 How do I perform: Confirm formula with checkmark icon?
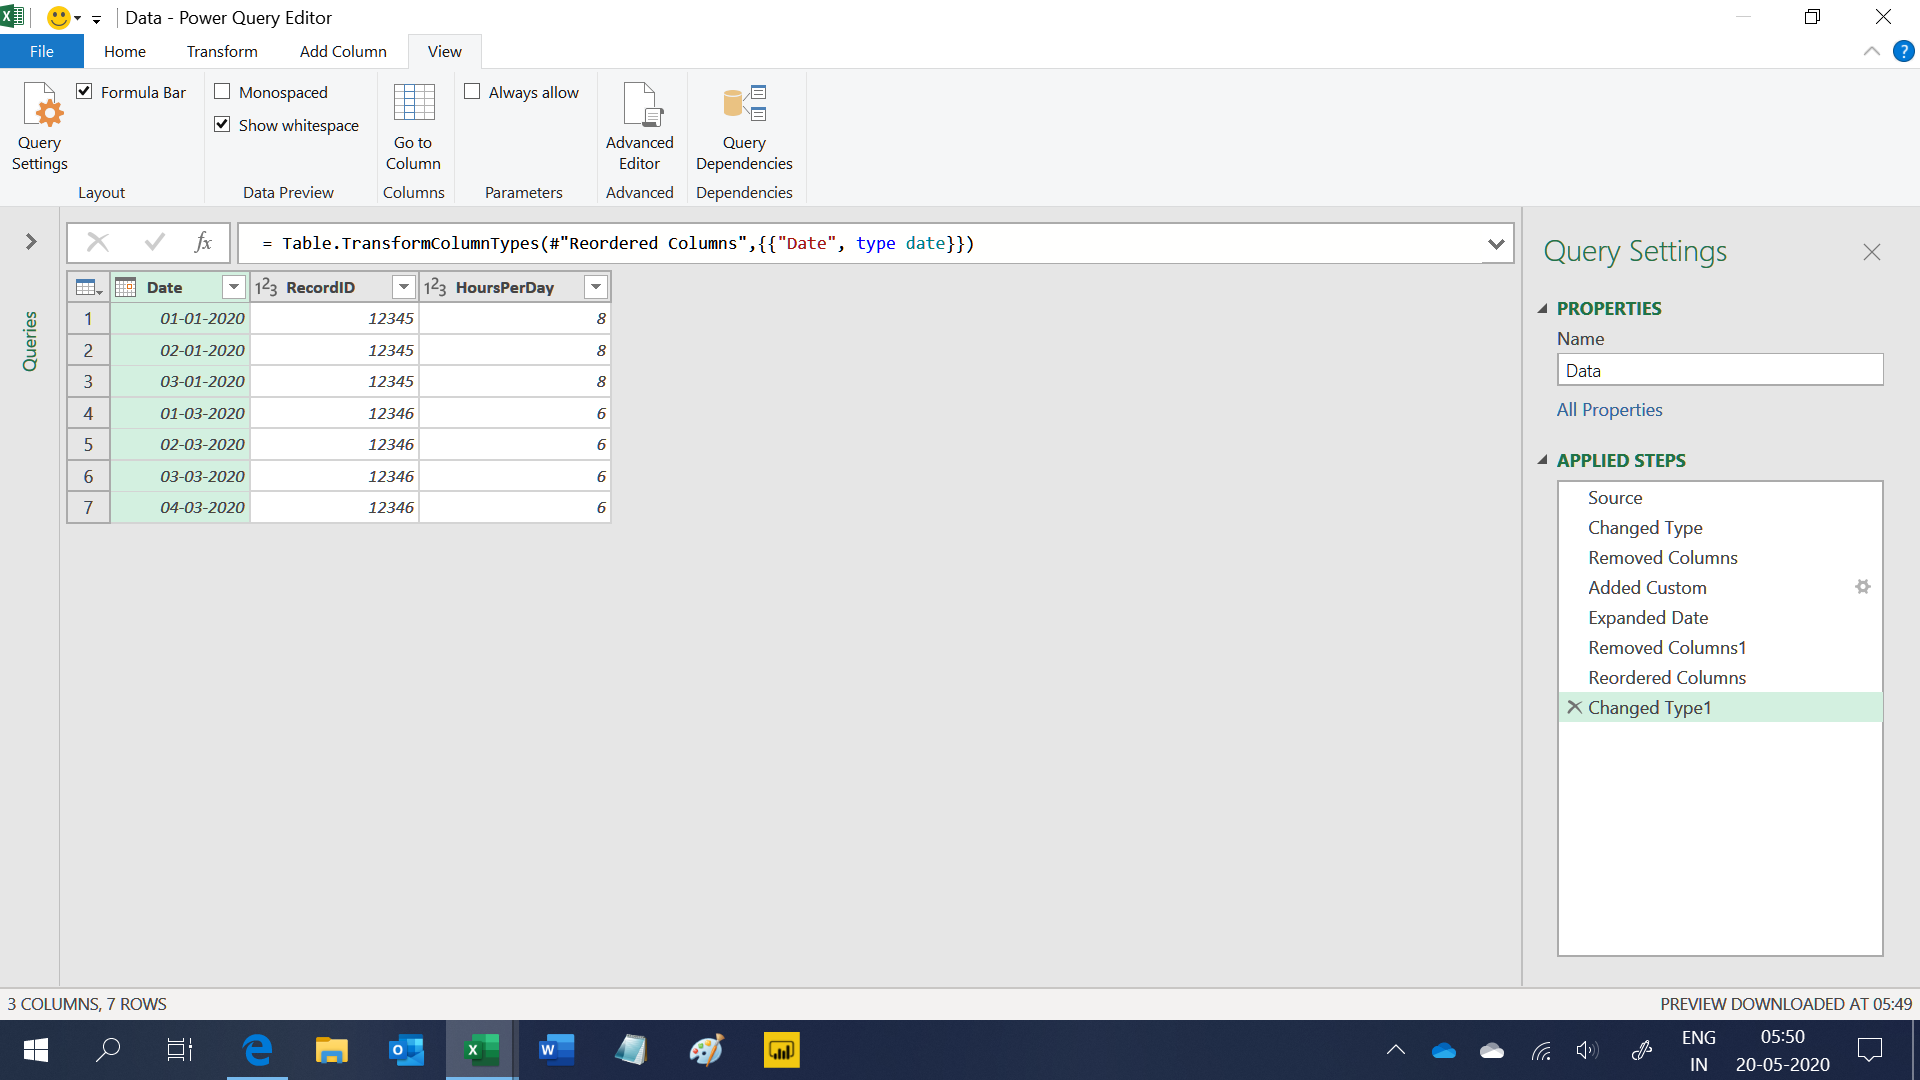tap(155, 242)
